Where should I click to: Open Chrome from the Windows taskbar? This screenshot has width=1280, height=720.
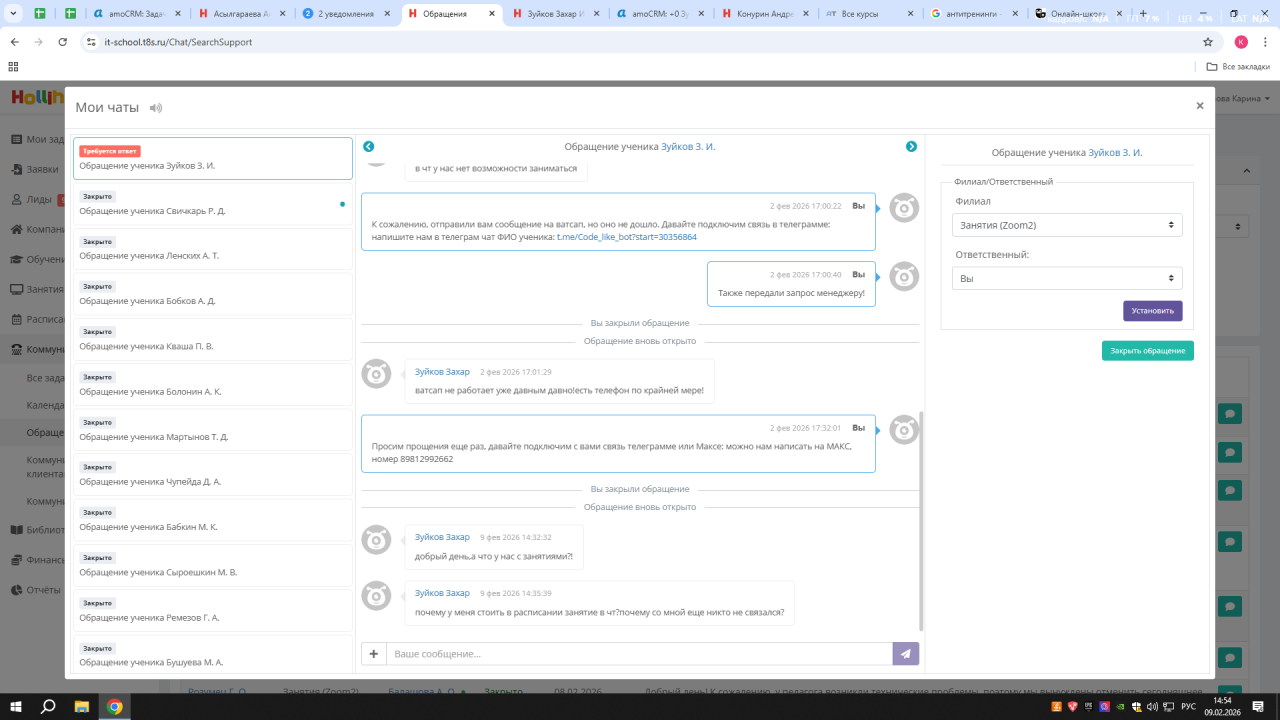115,707
